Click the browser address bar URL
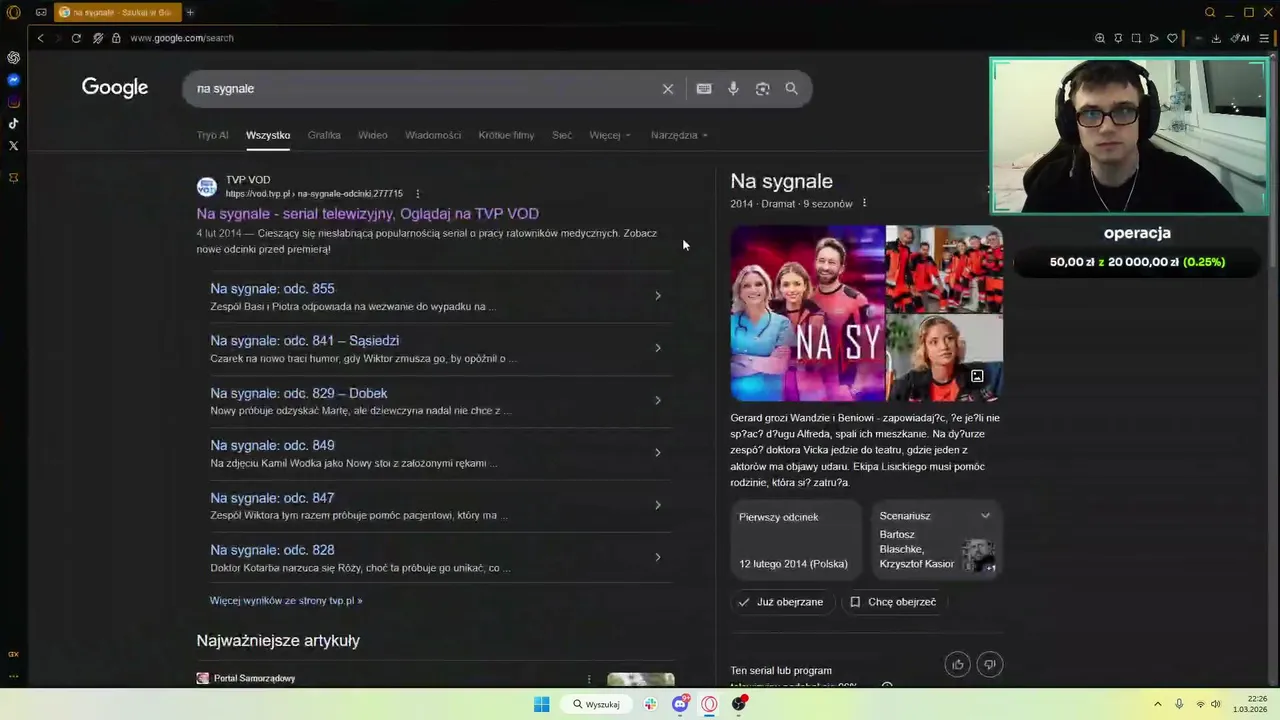The height and width of the screenshot is (720, 1280). [x=182, y=38]
